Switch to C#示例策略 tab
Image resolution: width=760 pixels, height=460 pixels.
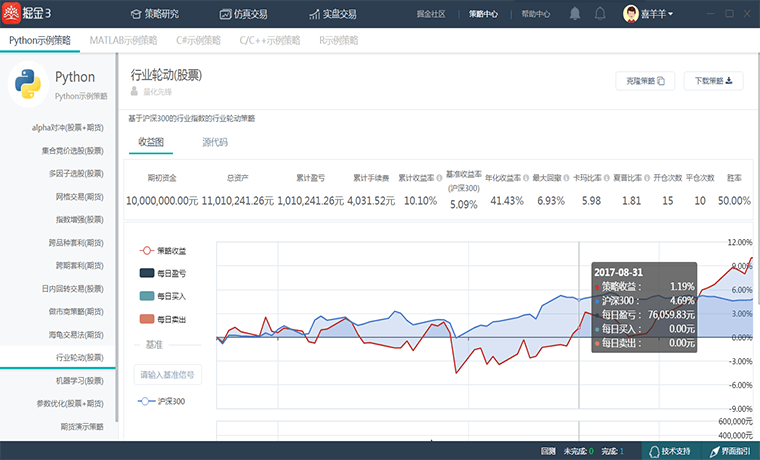(x=198, y=40)
